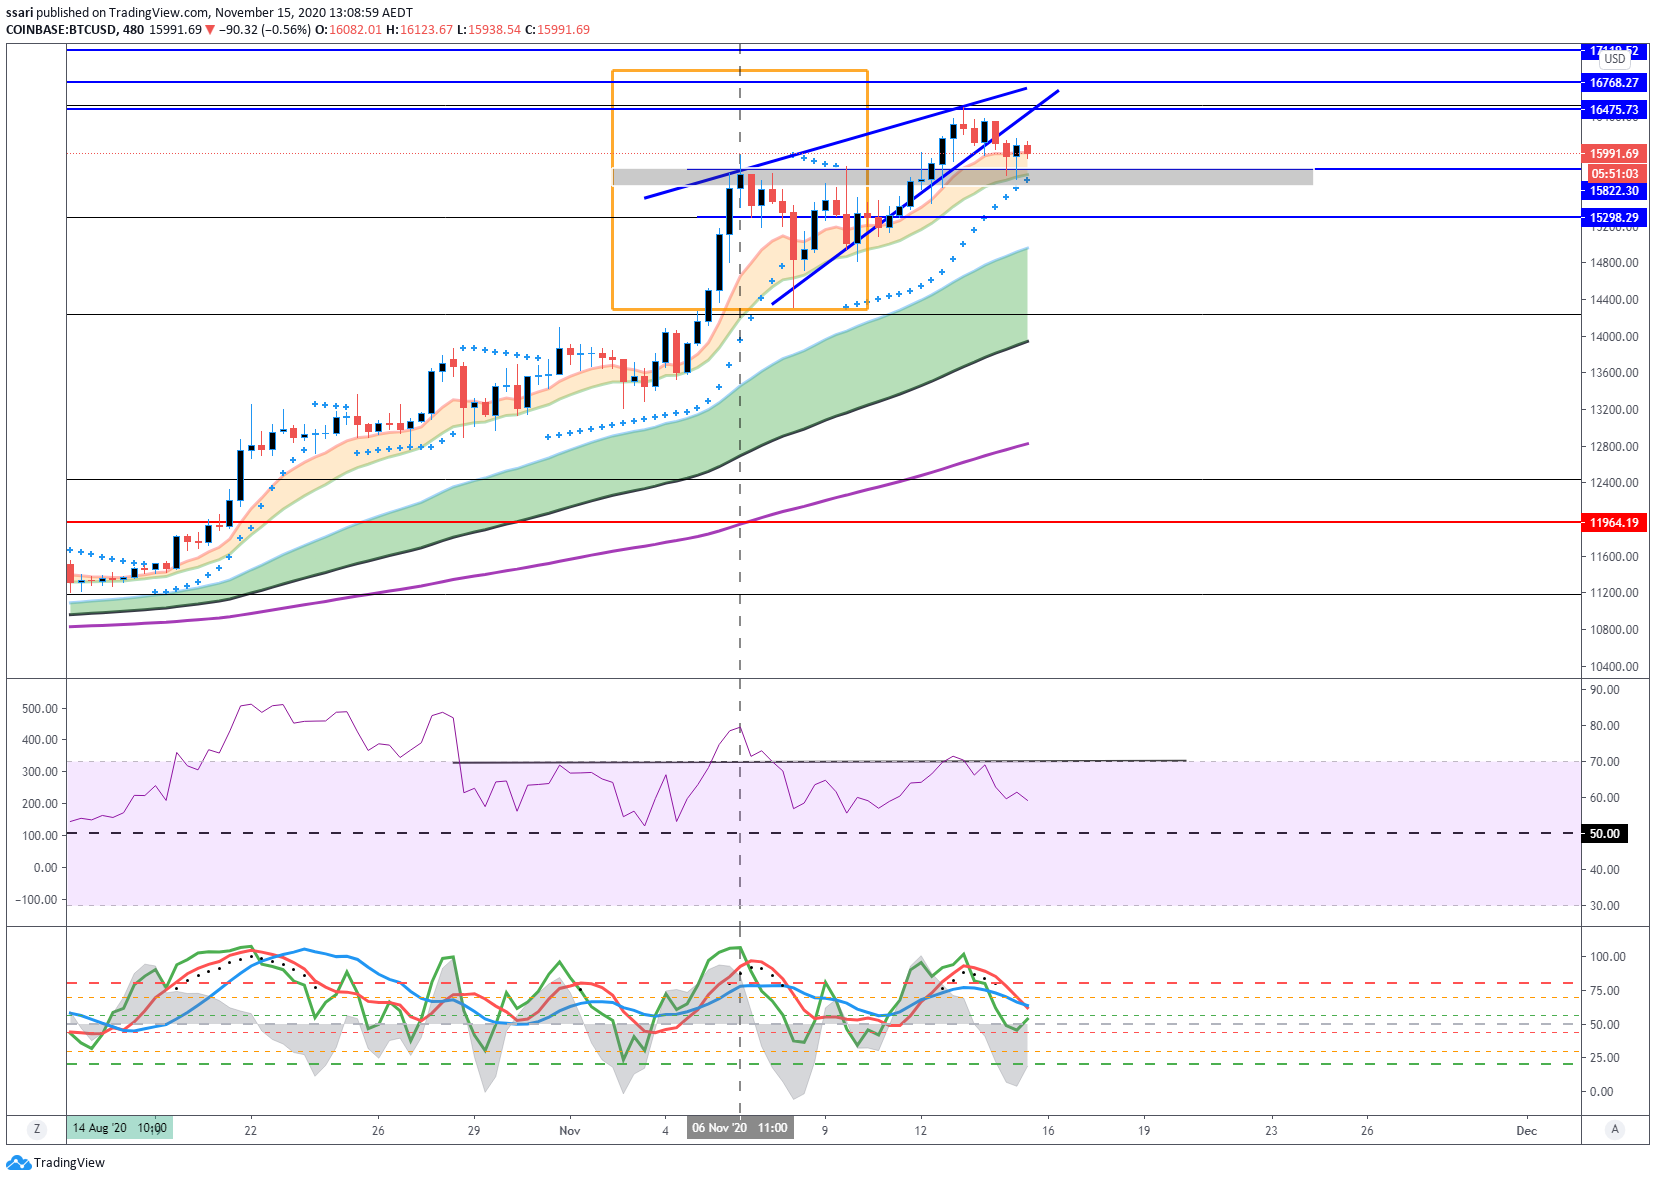Click the 10400.00 price axis tick

[1614, 667]
